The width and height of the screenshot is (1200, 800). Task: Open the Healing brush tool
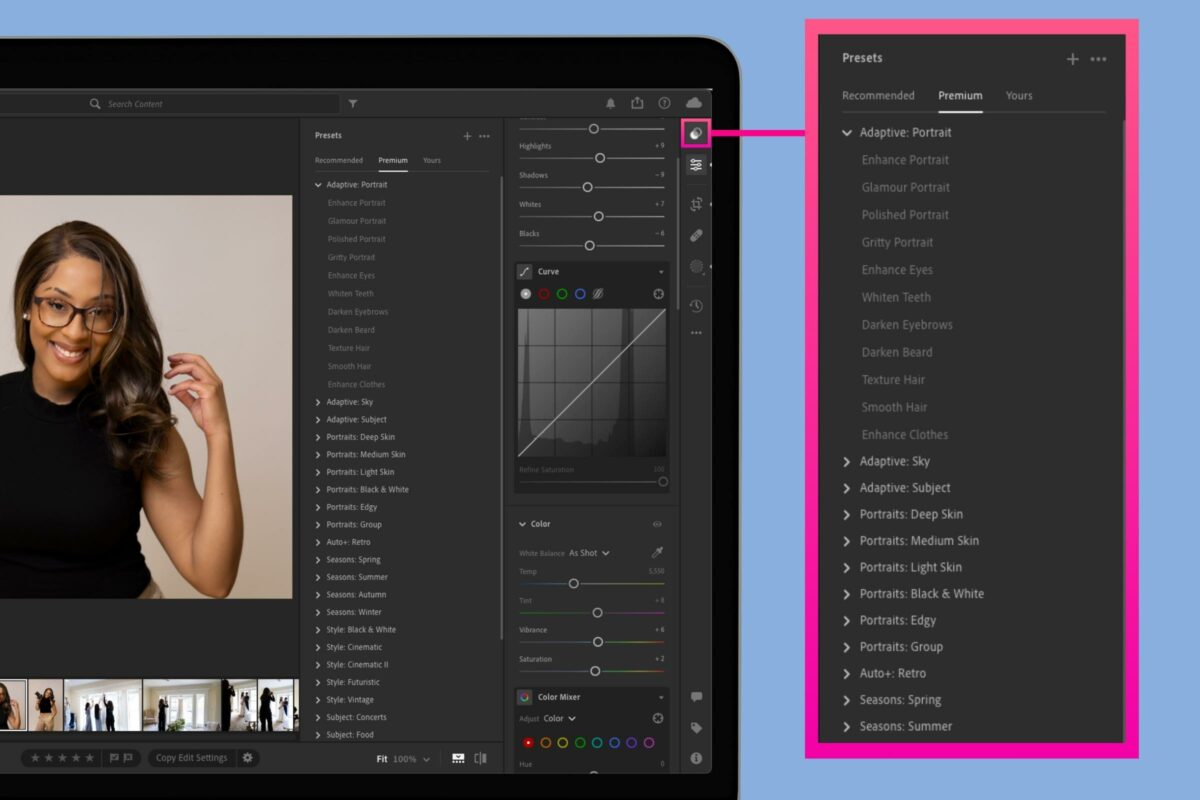[x=696, y=235]
